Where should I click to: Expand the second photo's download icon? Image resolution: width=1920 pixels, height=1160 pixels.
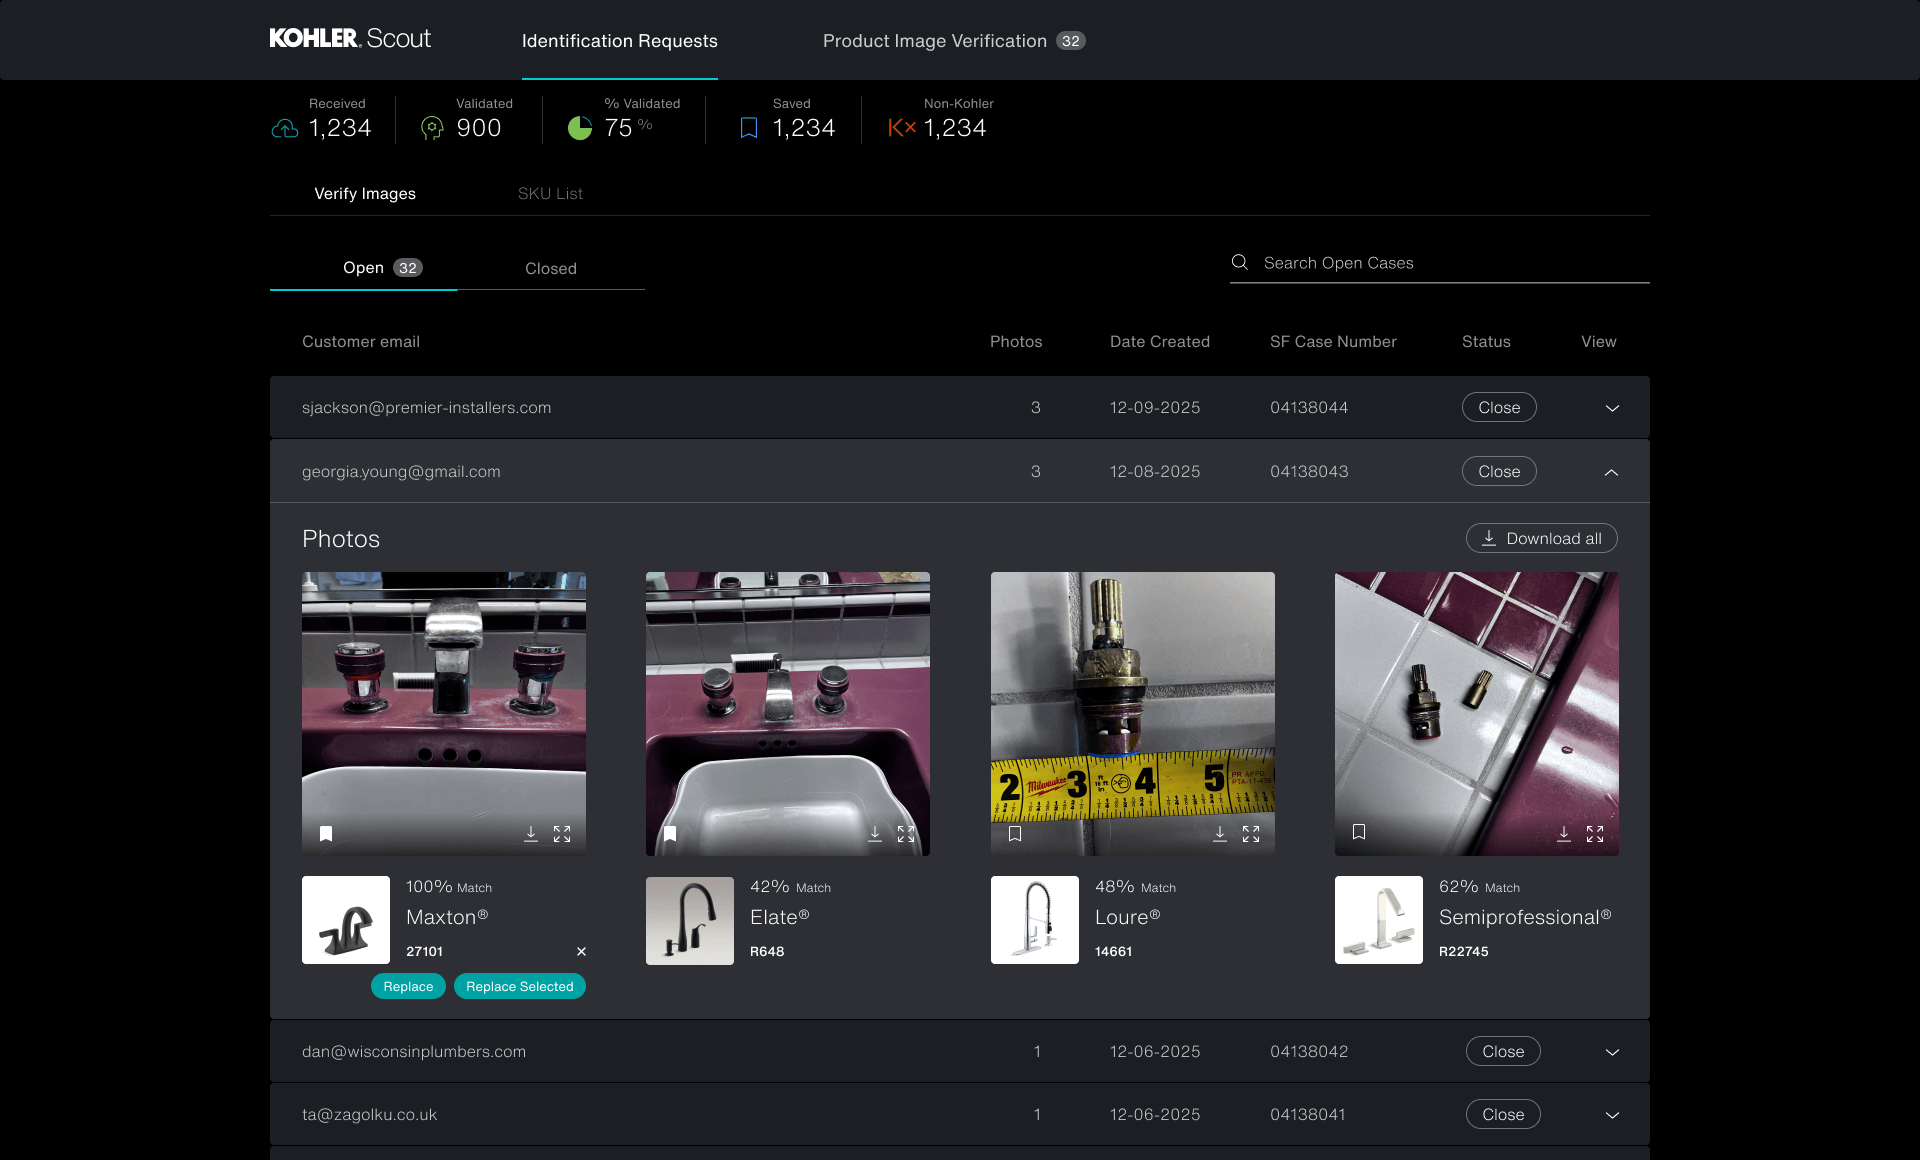tap(875, 834)
